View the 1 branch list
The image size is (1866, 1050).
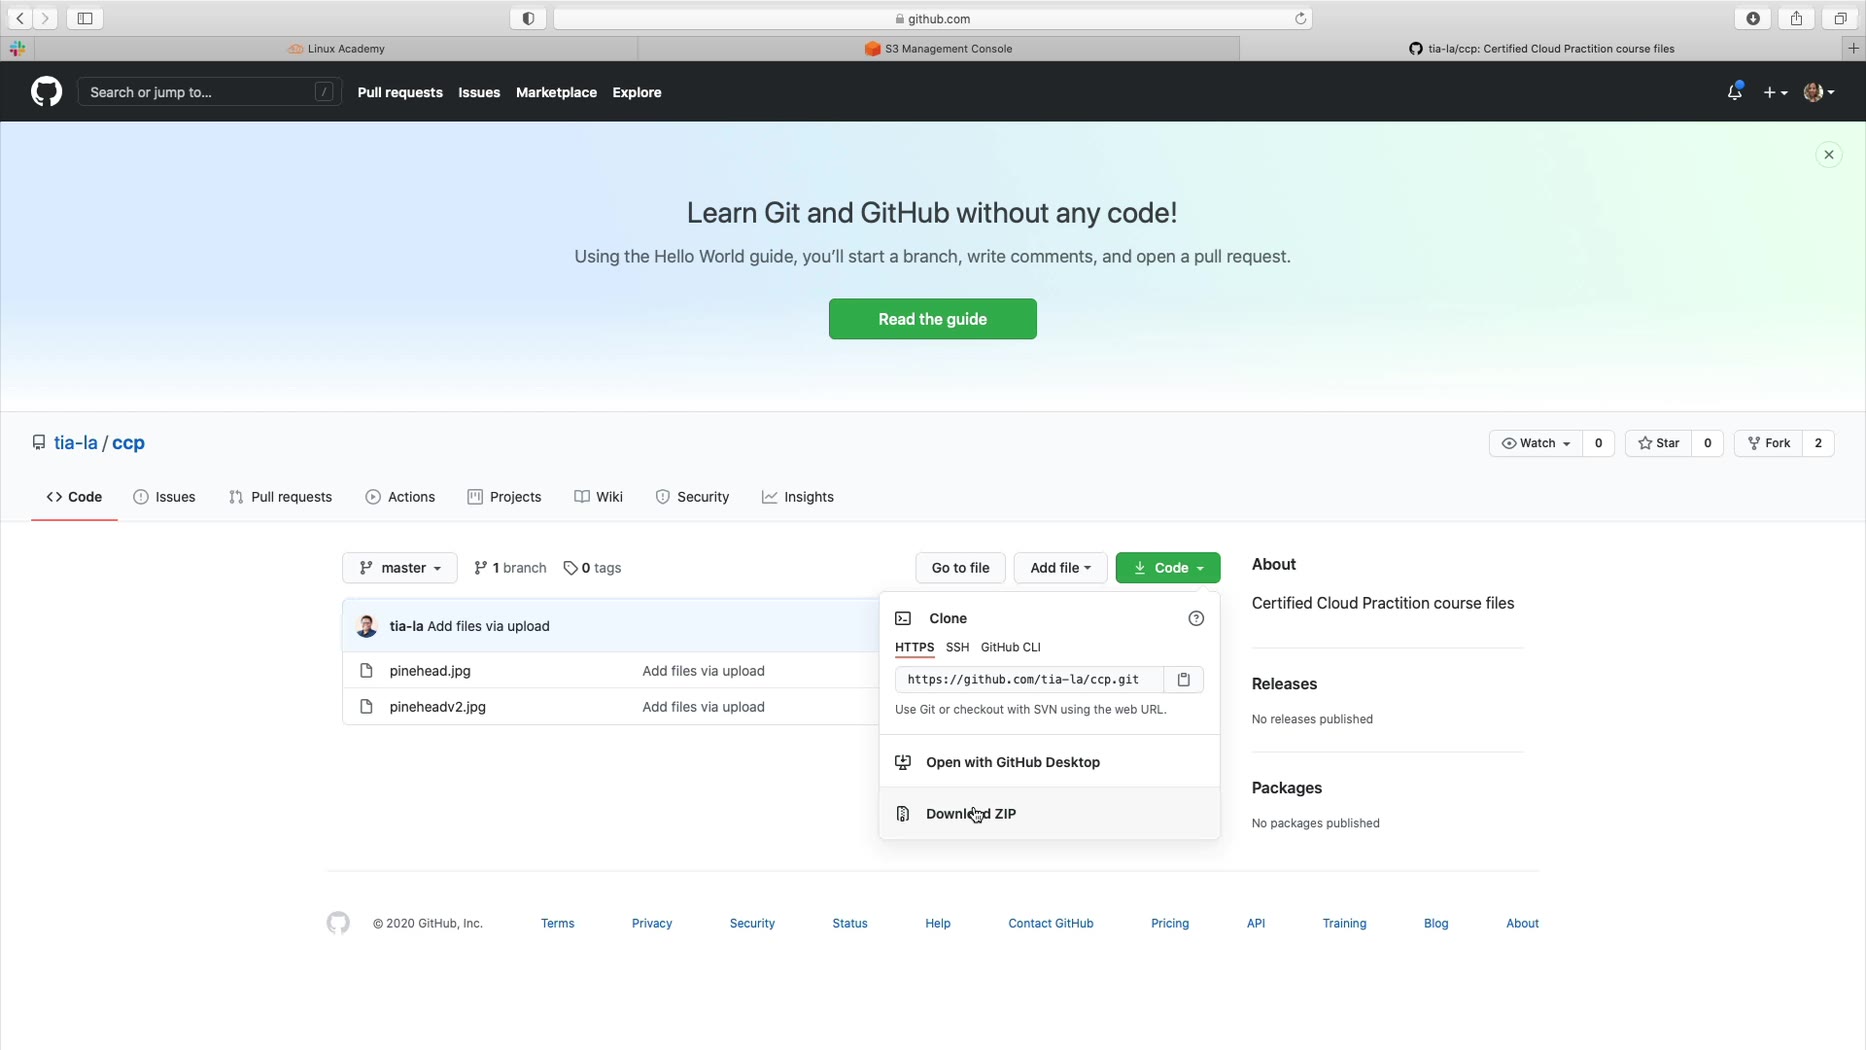[510, 568]
